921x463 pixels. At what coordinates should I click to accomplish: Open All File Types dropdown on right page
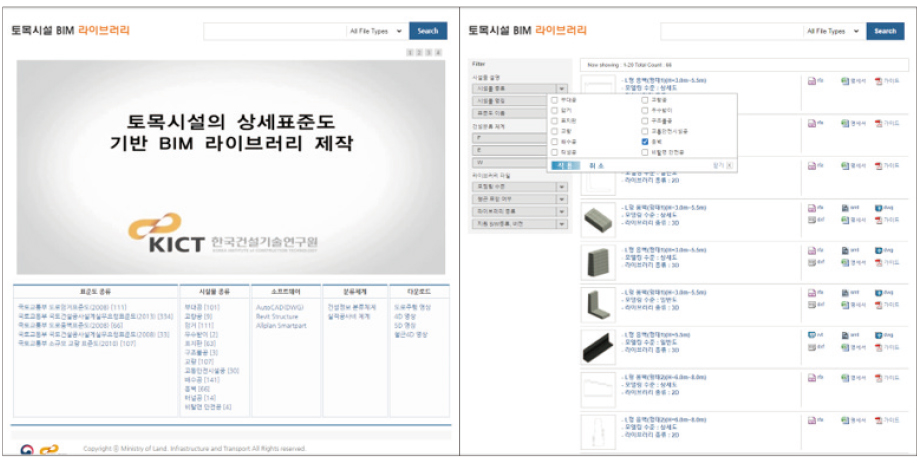832,31
